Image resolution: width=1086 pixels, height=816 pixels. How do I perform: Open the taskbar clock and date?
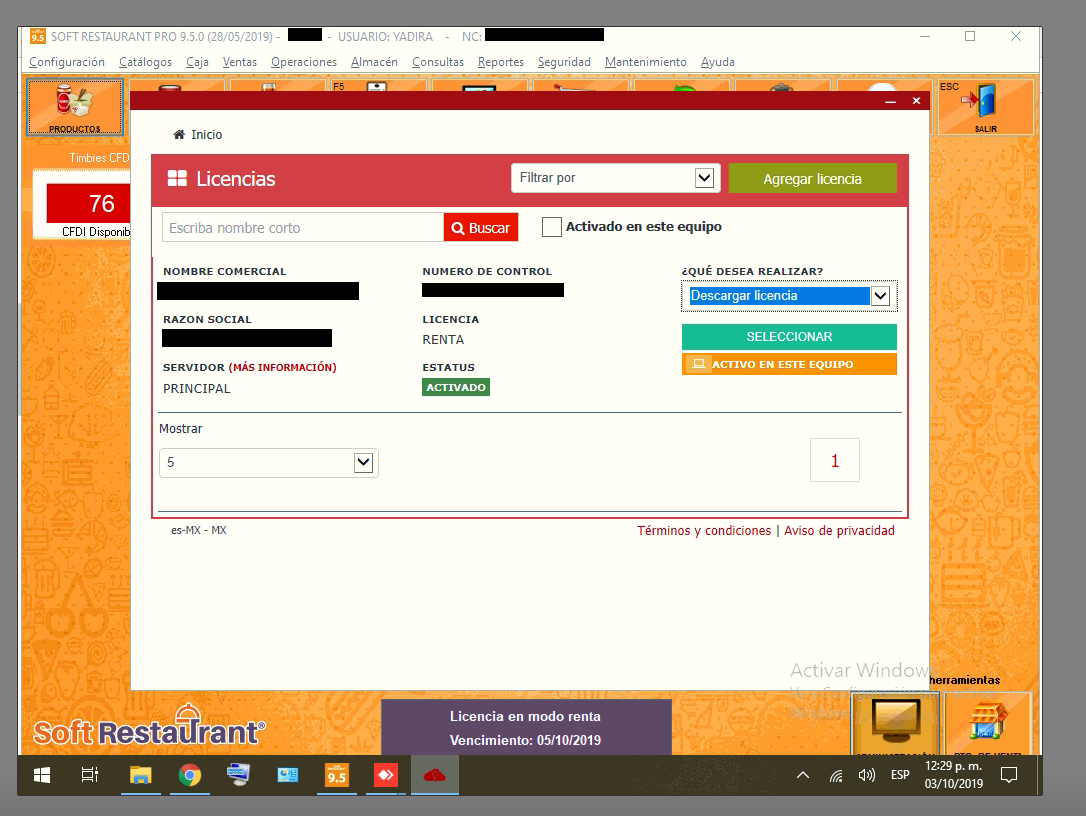(954, 775)
